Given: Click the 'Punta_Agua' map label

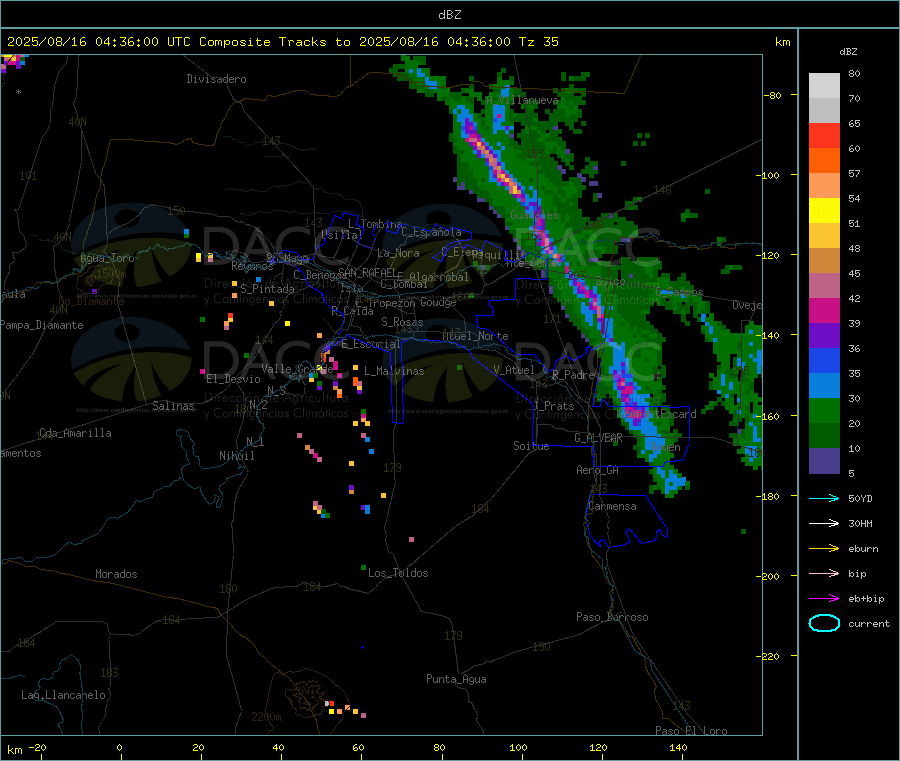Looking at the screenshot, I should coord(456,679).
